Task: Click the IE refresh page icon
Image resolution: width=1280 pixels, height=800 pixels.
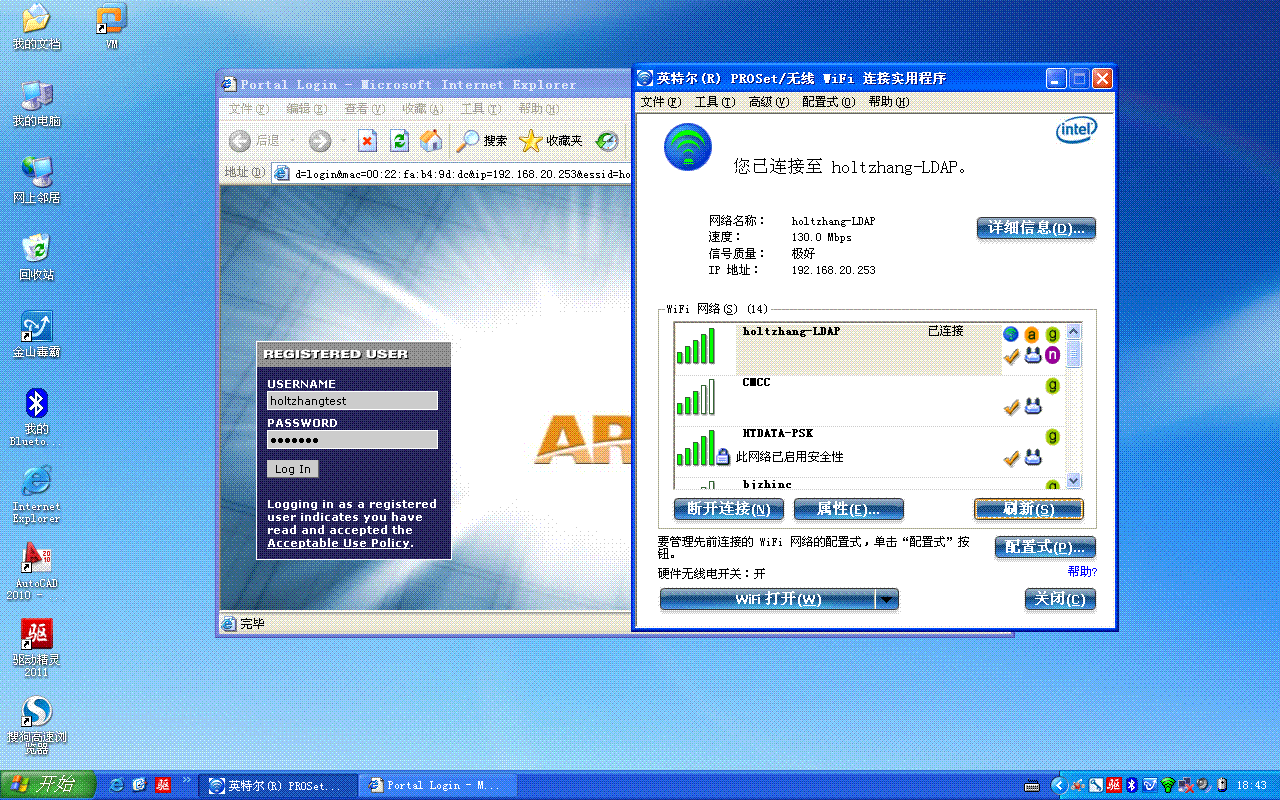Action: pyautogui.click(x=399, y=141)
